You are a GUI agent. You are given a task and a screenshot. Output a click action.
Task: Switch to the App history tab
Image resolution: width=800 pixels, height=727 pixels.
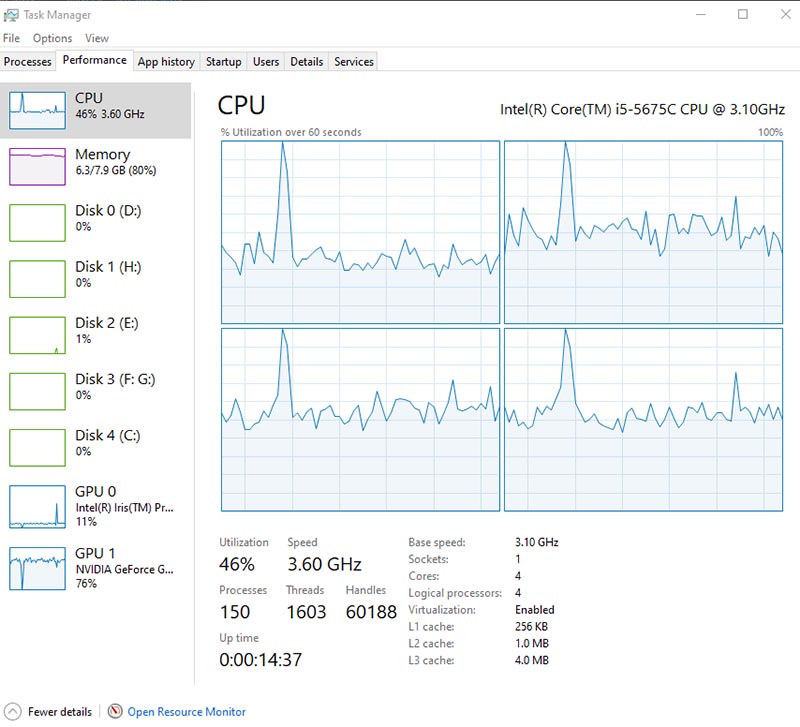pos(166,62)
